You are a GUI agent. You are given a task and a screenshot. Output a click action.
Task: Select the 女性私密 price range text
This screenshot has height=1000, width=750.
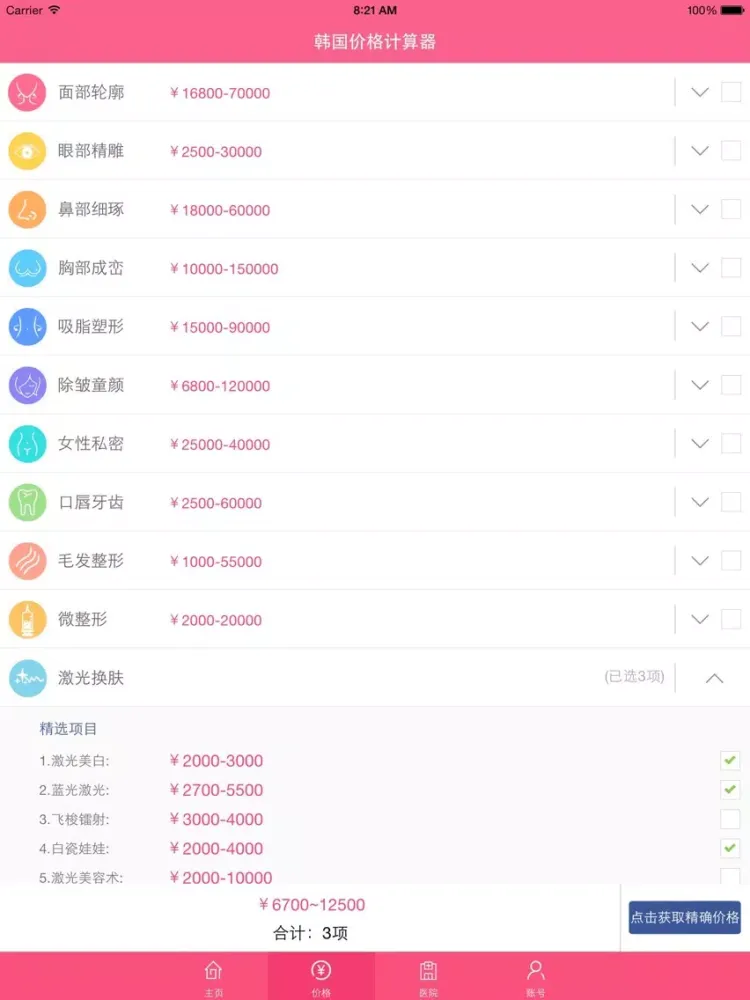click(220, 445)
